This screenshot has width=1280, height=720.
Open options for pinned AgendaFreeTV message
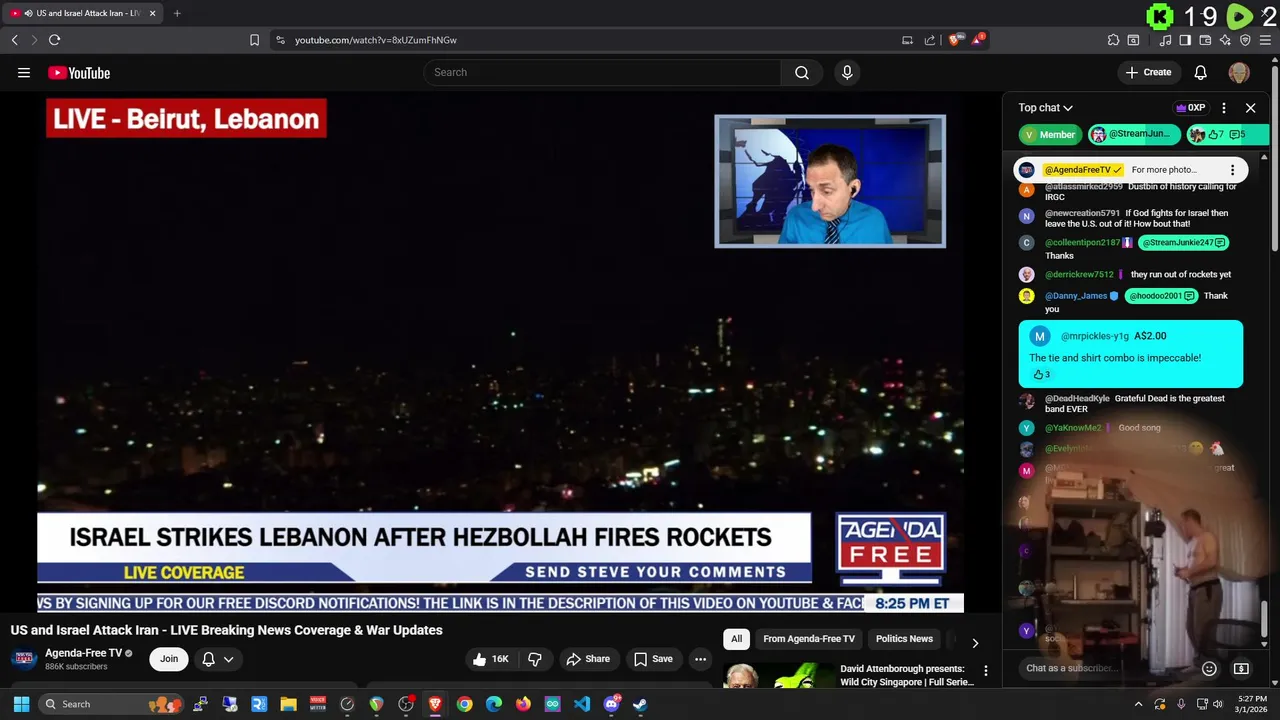tap(1232, 170)
